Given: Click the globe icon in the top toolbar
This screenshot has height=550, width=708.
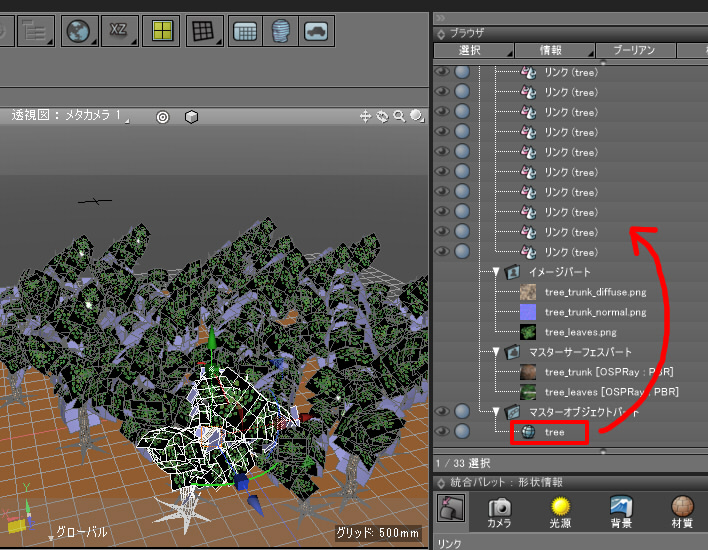Looking at the screenshot, I should [x=76, y=31].
